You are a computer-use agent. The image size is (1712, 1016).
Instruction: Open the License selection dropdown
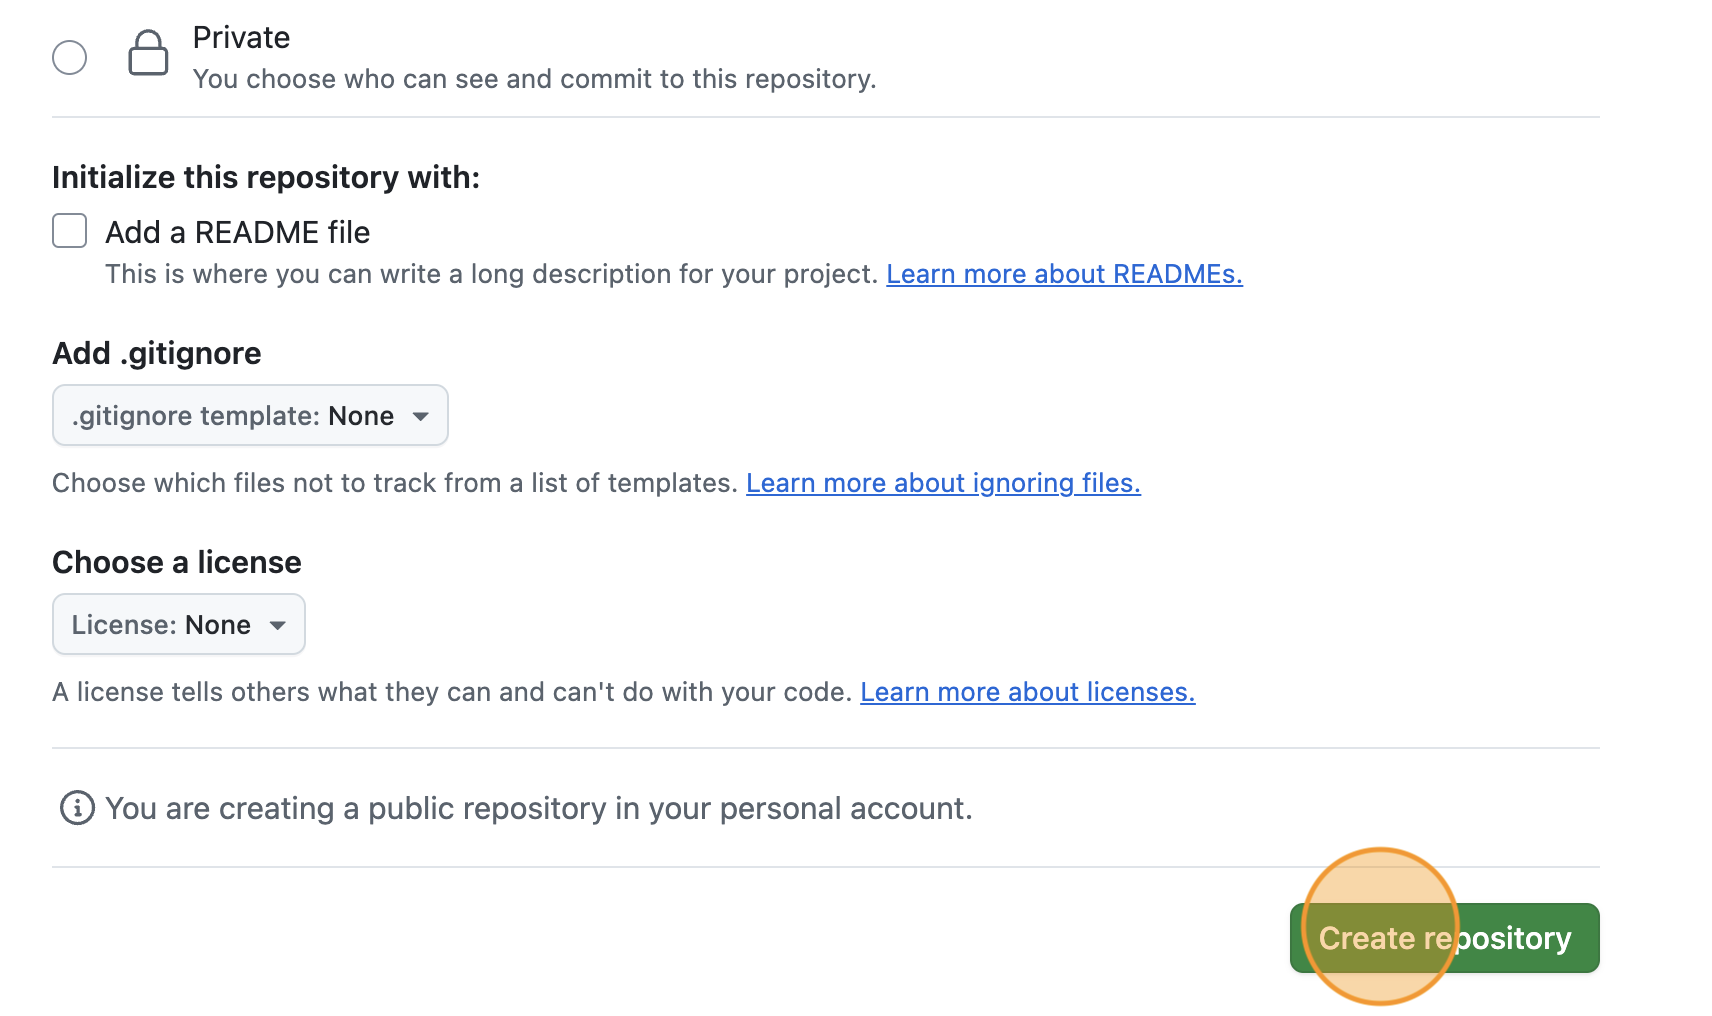click(178, 624)
